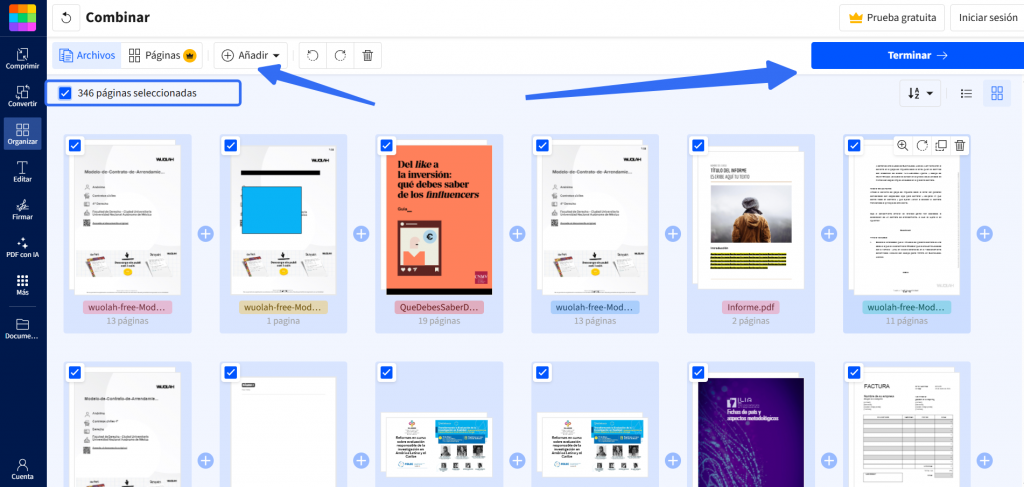Click the Informe.pdf file name label

pos(750,307)
